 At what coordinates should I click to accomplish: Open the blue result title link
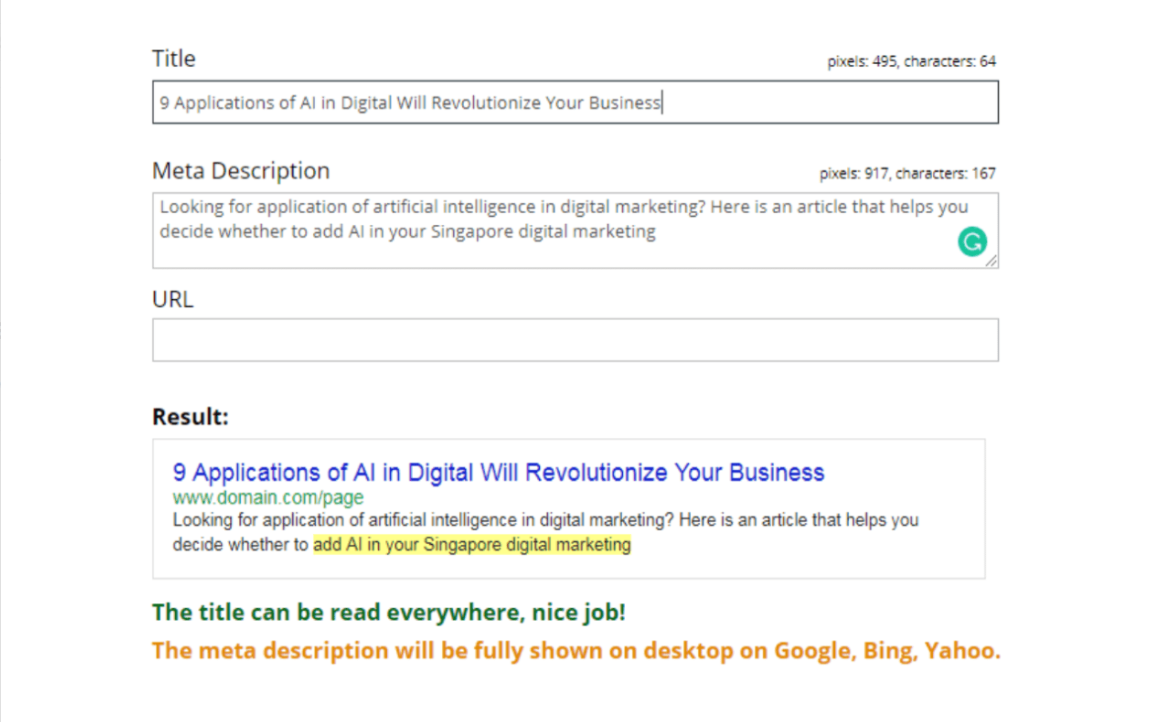pyautogui.click(x=498, y=472)
